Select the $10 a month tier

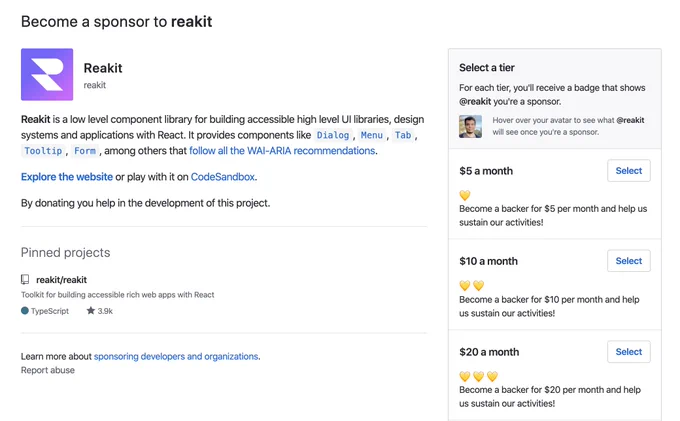[x=628, y=261]
